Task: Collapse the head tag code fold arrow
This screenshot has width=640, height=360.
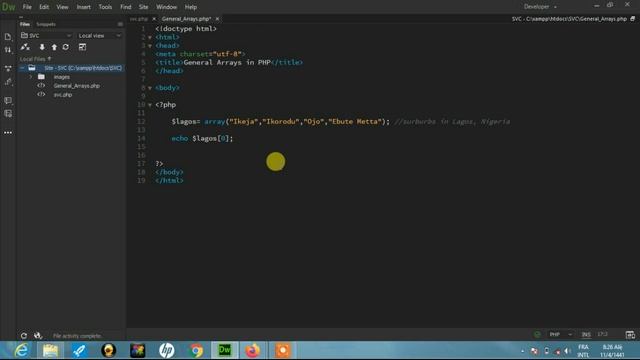Action: 150,46
